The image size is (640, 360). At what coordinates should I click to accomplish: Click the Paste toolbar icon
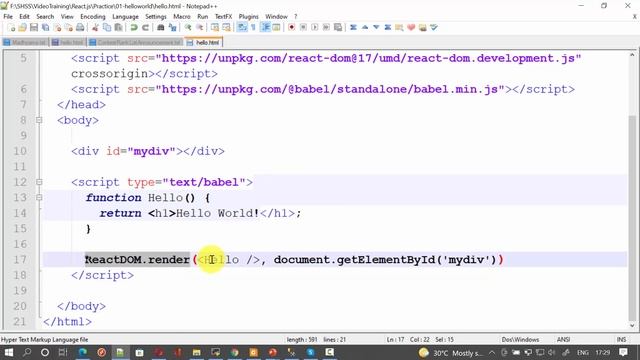pyautogui.click(x=118, y=28)
